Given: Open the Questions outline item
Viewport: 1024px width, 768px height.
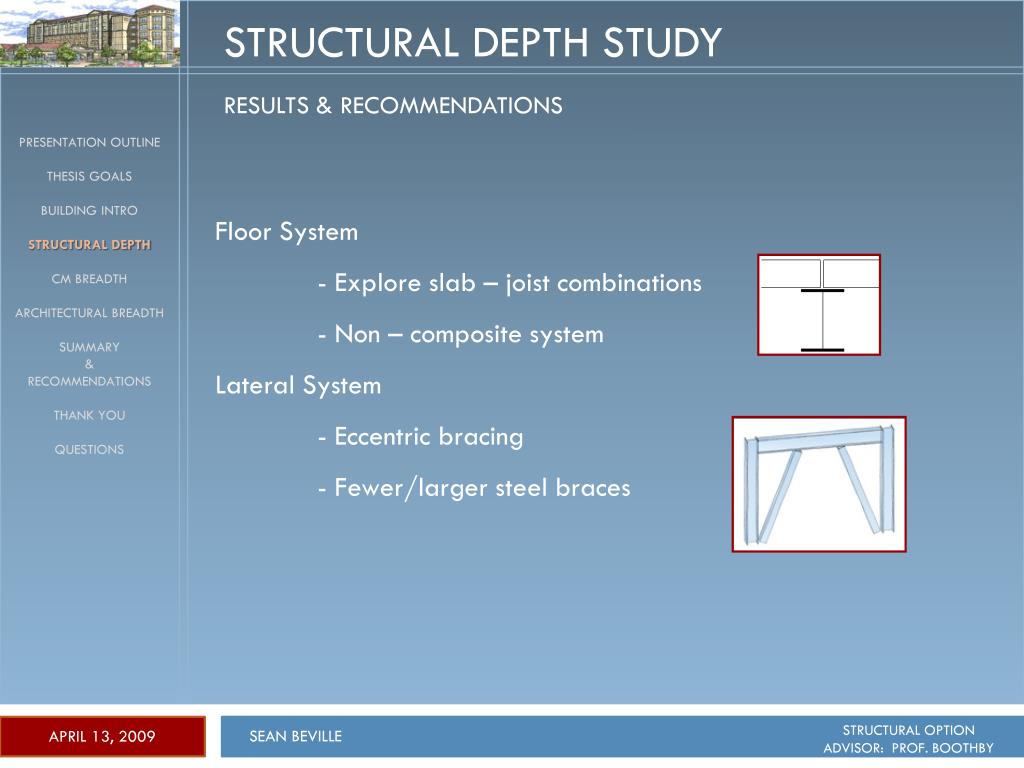Looking at the screenshot, I should tap(89, 449).
